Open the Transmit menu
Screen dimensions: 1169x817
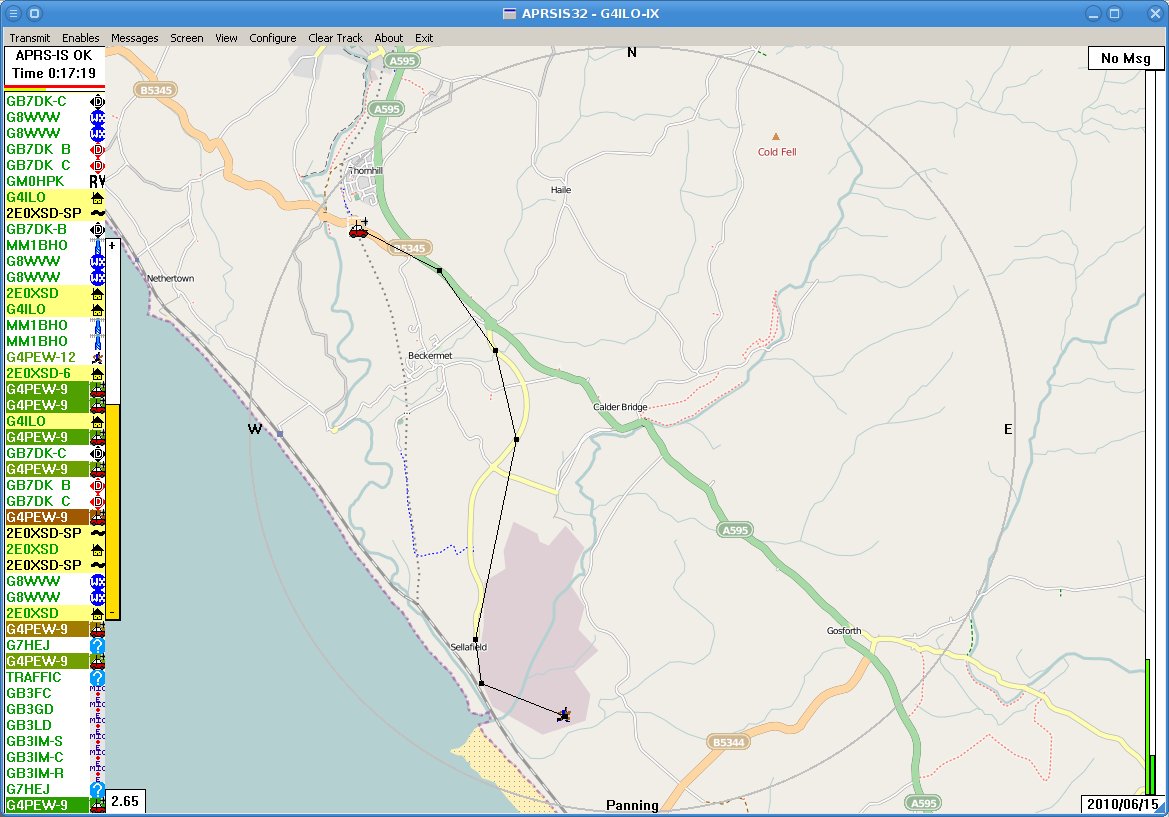point(29,38)
